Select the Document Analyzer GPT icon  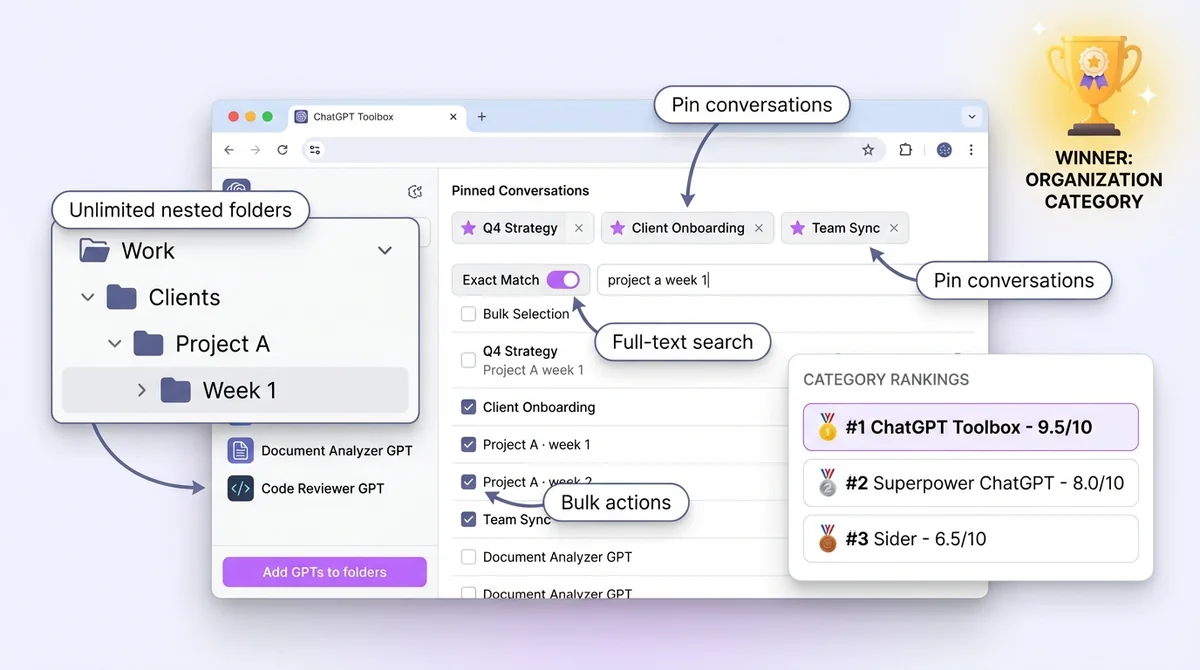pyautogui.click(x=240, y=450)
